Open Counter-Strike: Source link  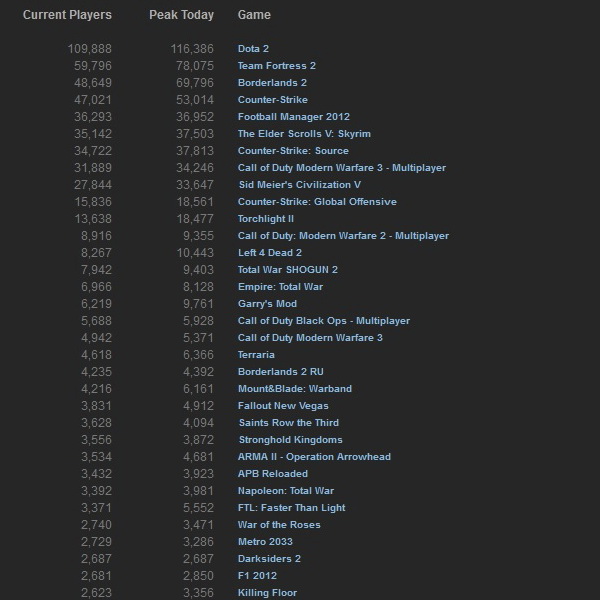point(293,151)
